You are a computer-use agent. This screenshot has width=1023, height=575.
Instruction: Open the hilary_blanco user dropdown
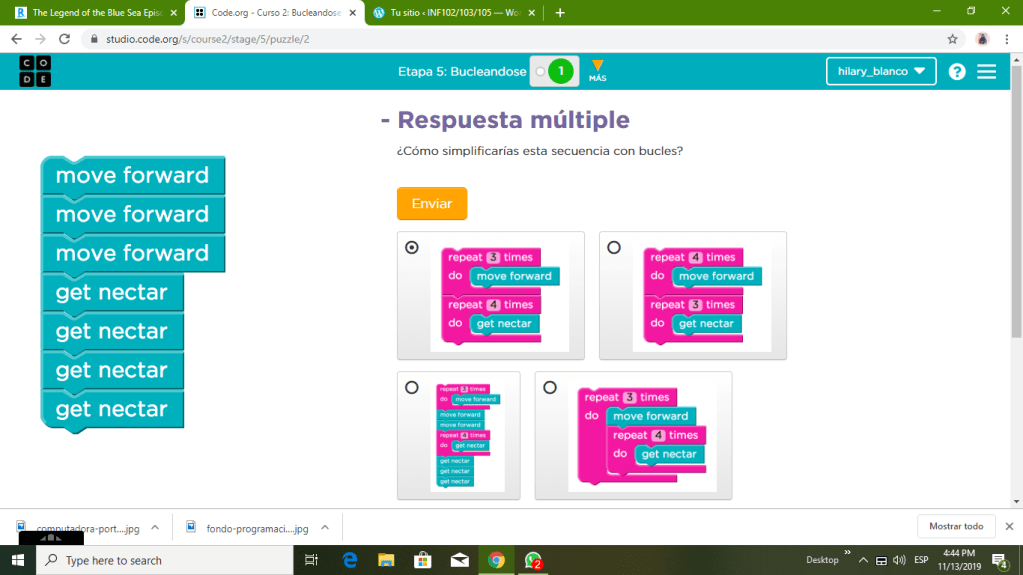[880, 72]
